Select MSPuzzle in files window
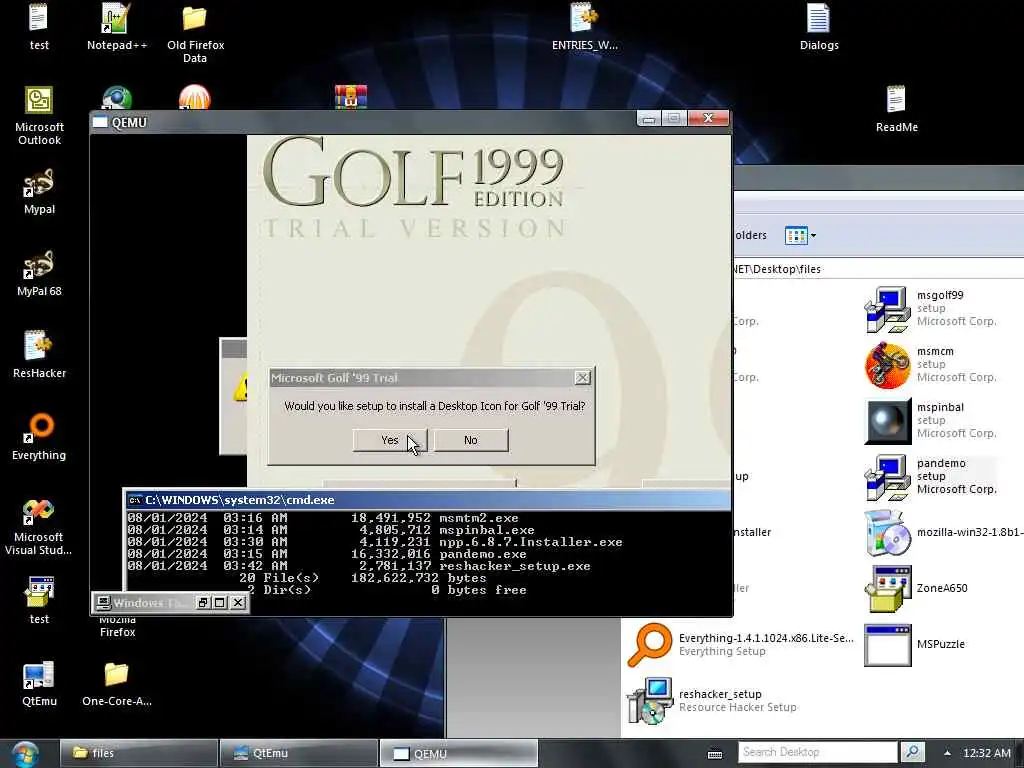This screenshot has height=768, width=1024. tap(915, 645)
